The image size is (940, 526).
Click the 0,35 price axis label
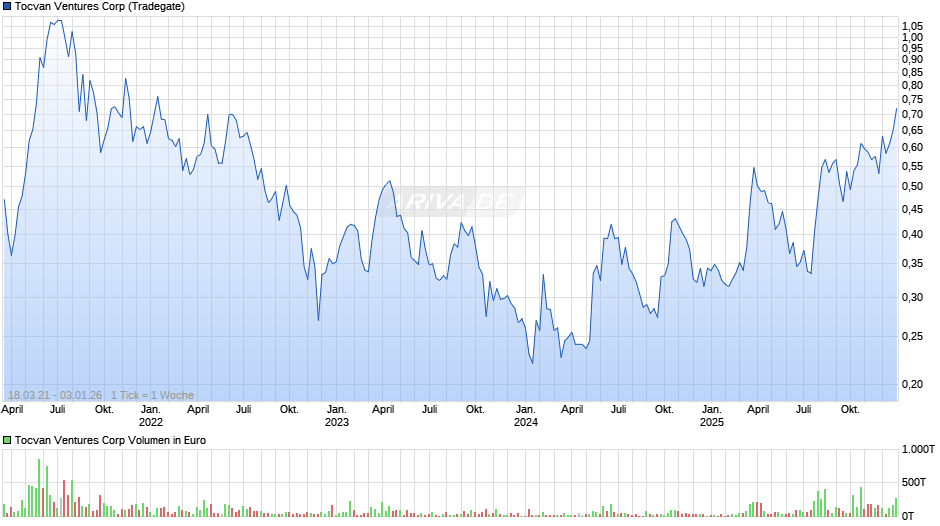[x=912, y=263]
